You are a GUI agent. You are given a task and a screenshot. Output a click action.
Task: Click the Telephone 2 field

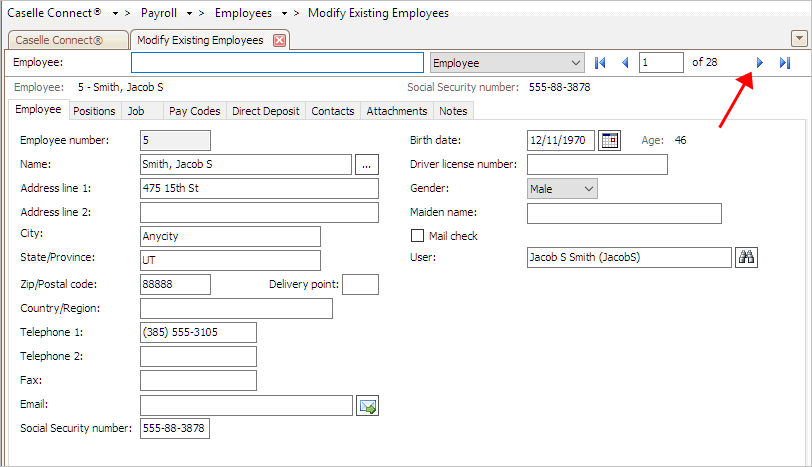(x=198, y=357)
